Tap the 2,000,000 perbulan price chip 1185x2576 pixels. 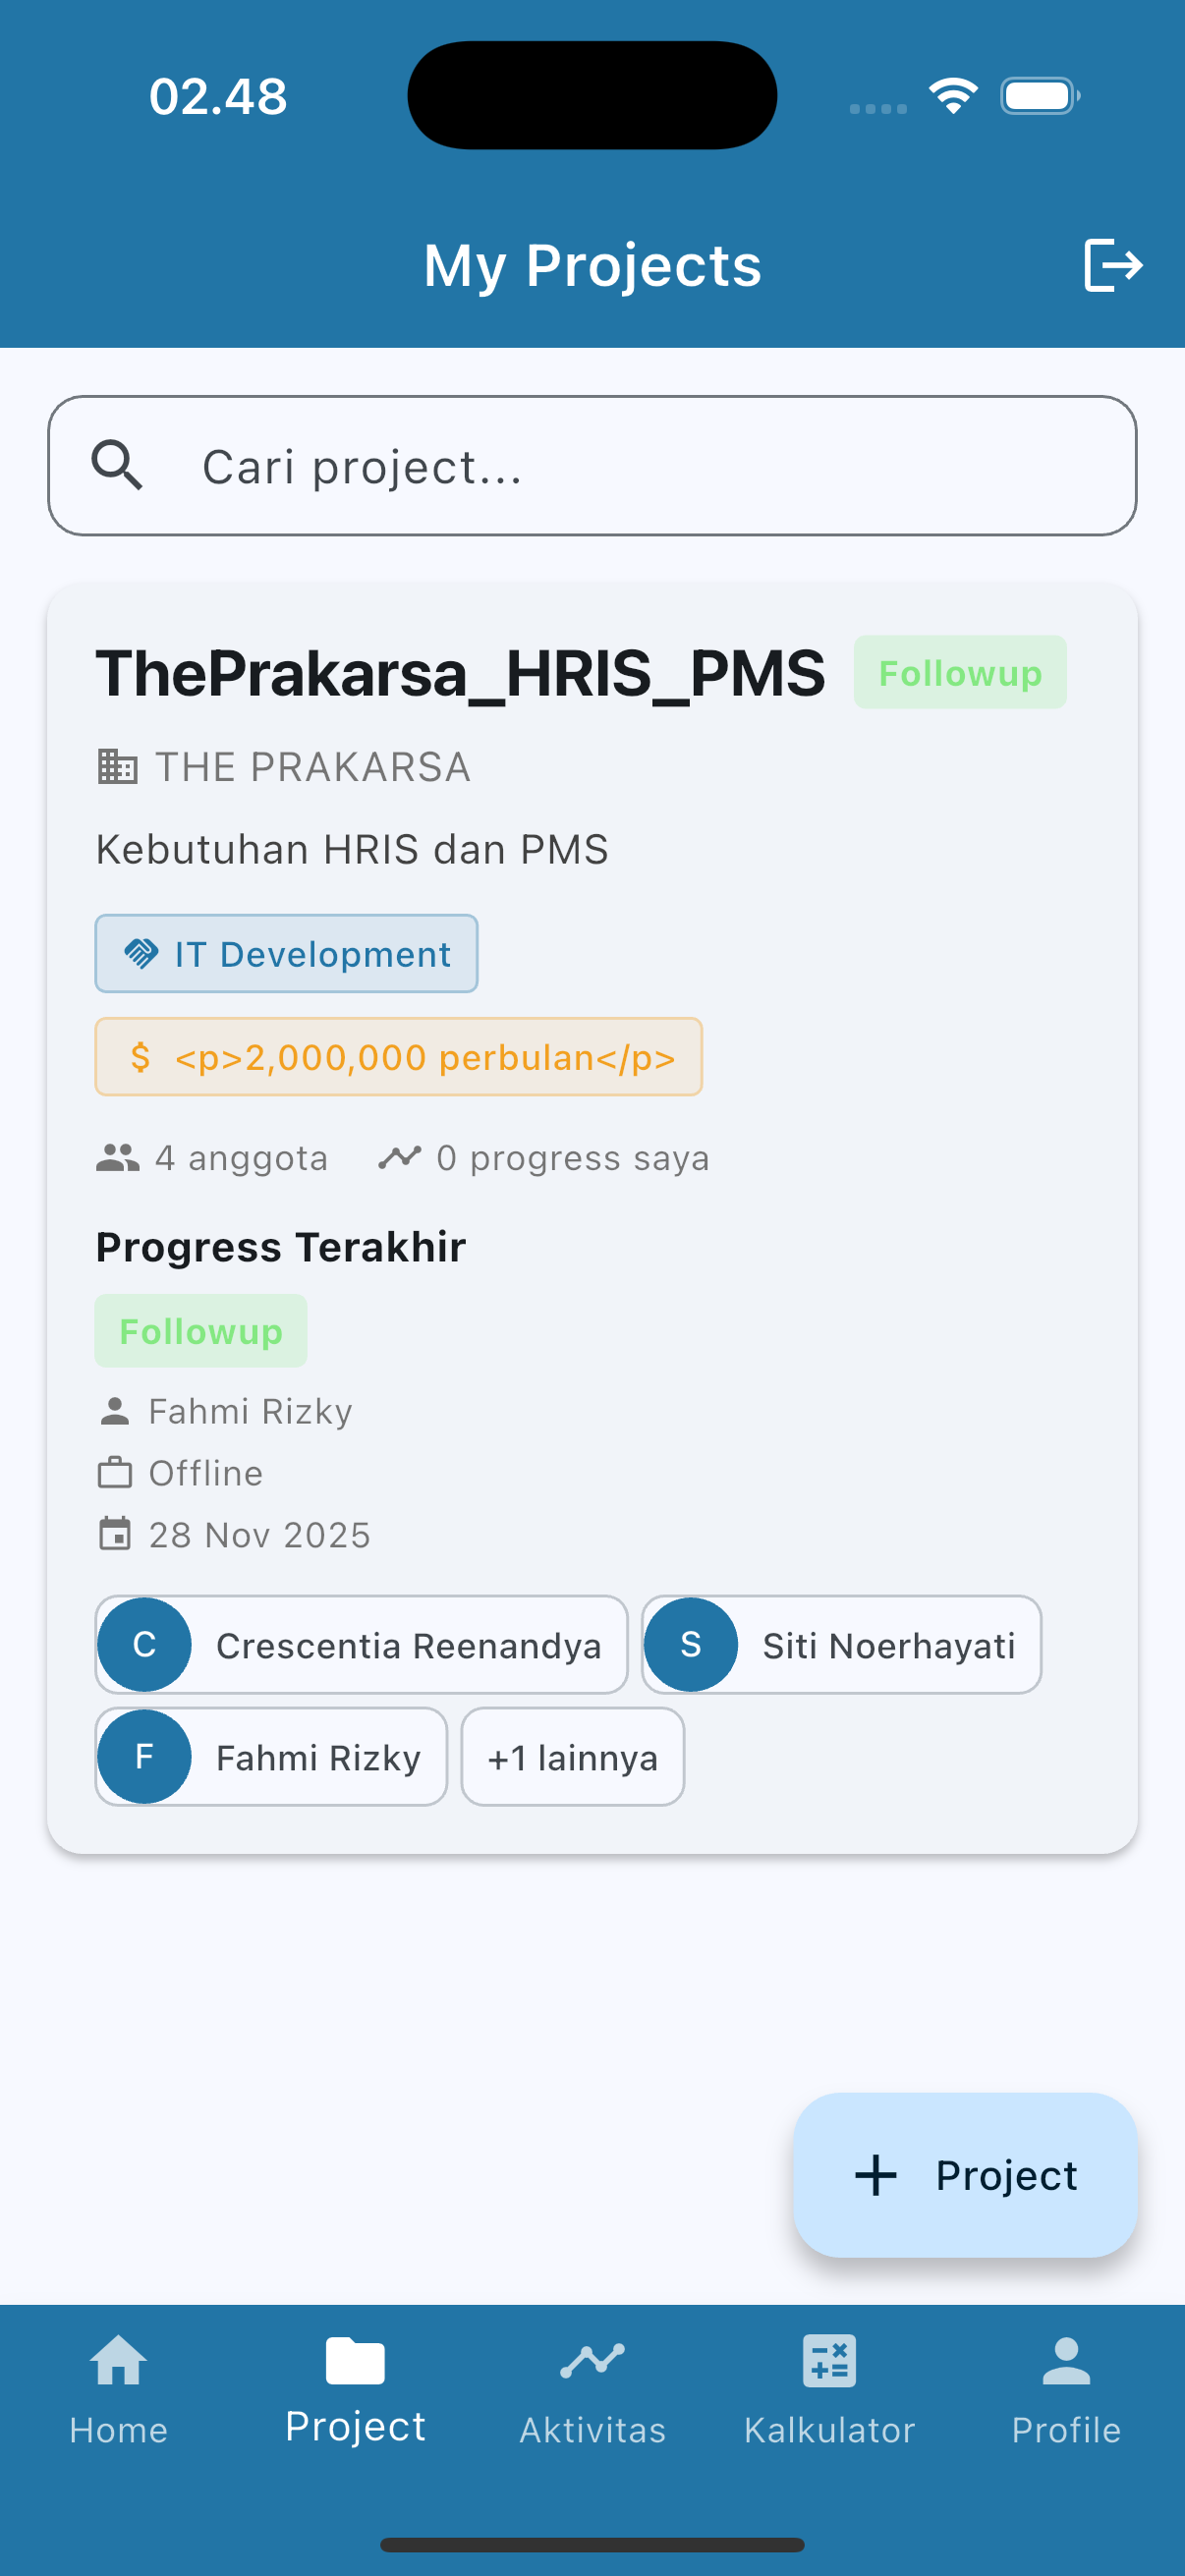click(x=398, y=1057)
